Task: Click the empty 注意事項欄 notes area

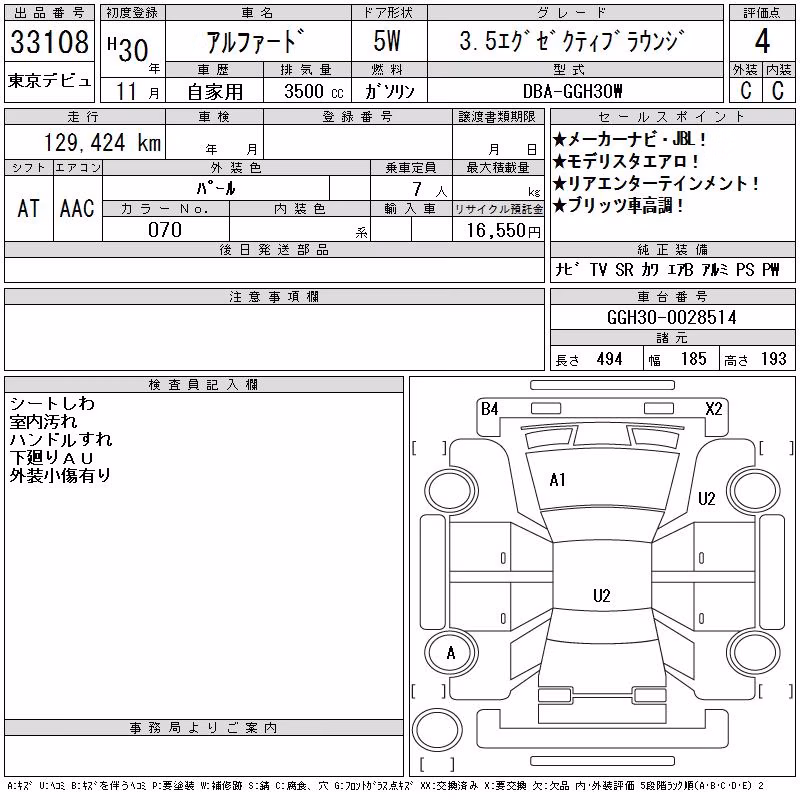Action: [x=274, y=337]
